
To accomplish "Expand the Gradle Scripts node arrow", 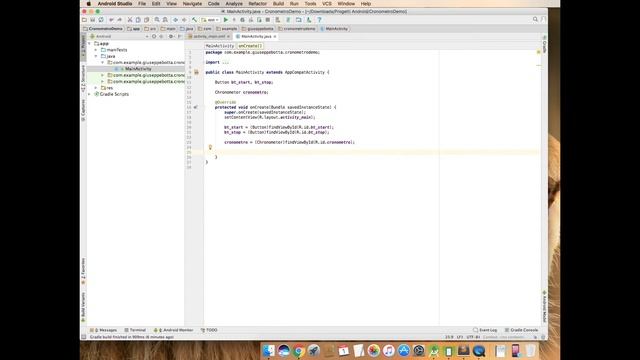I will pyautogui.click(x=90, y=94).
